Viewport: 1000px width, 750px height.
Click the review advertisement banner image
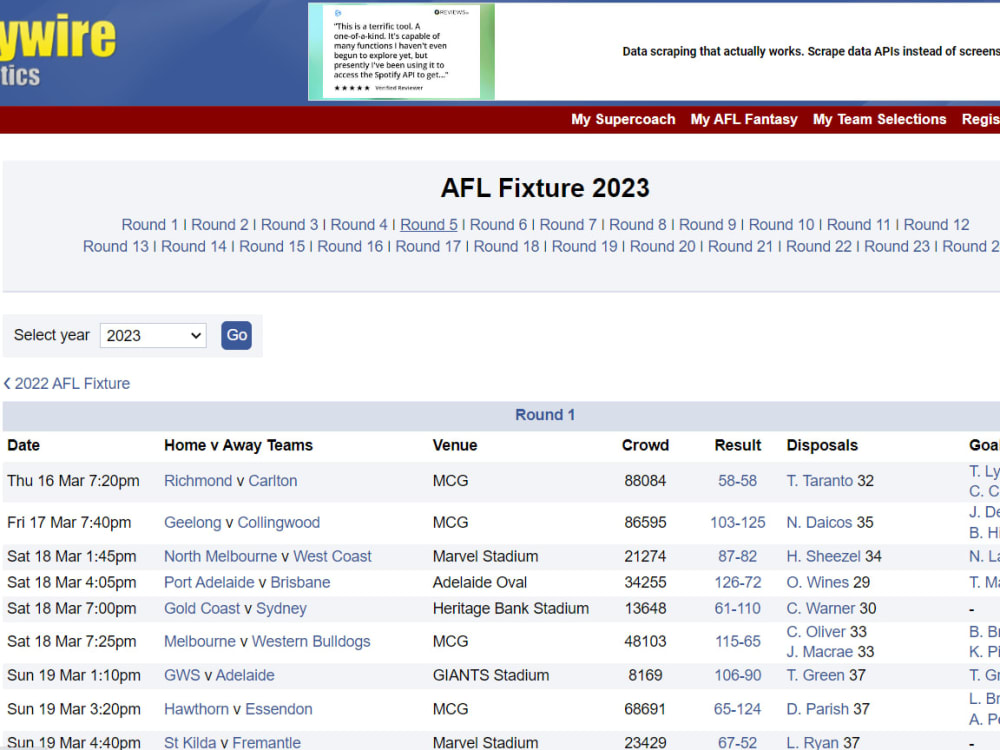(401, 52)
